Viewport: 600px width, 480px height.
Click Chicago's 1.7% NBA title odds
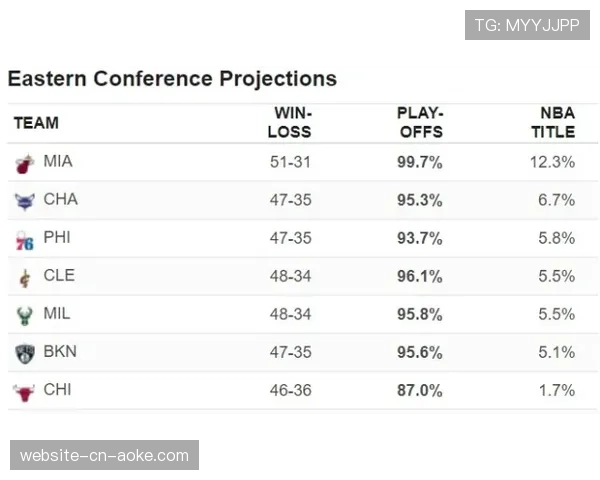556,390
